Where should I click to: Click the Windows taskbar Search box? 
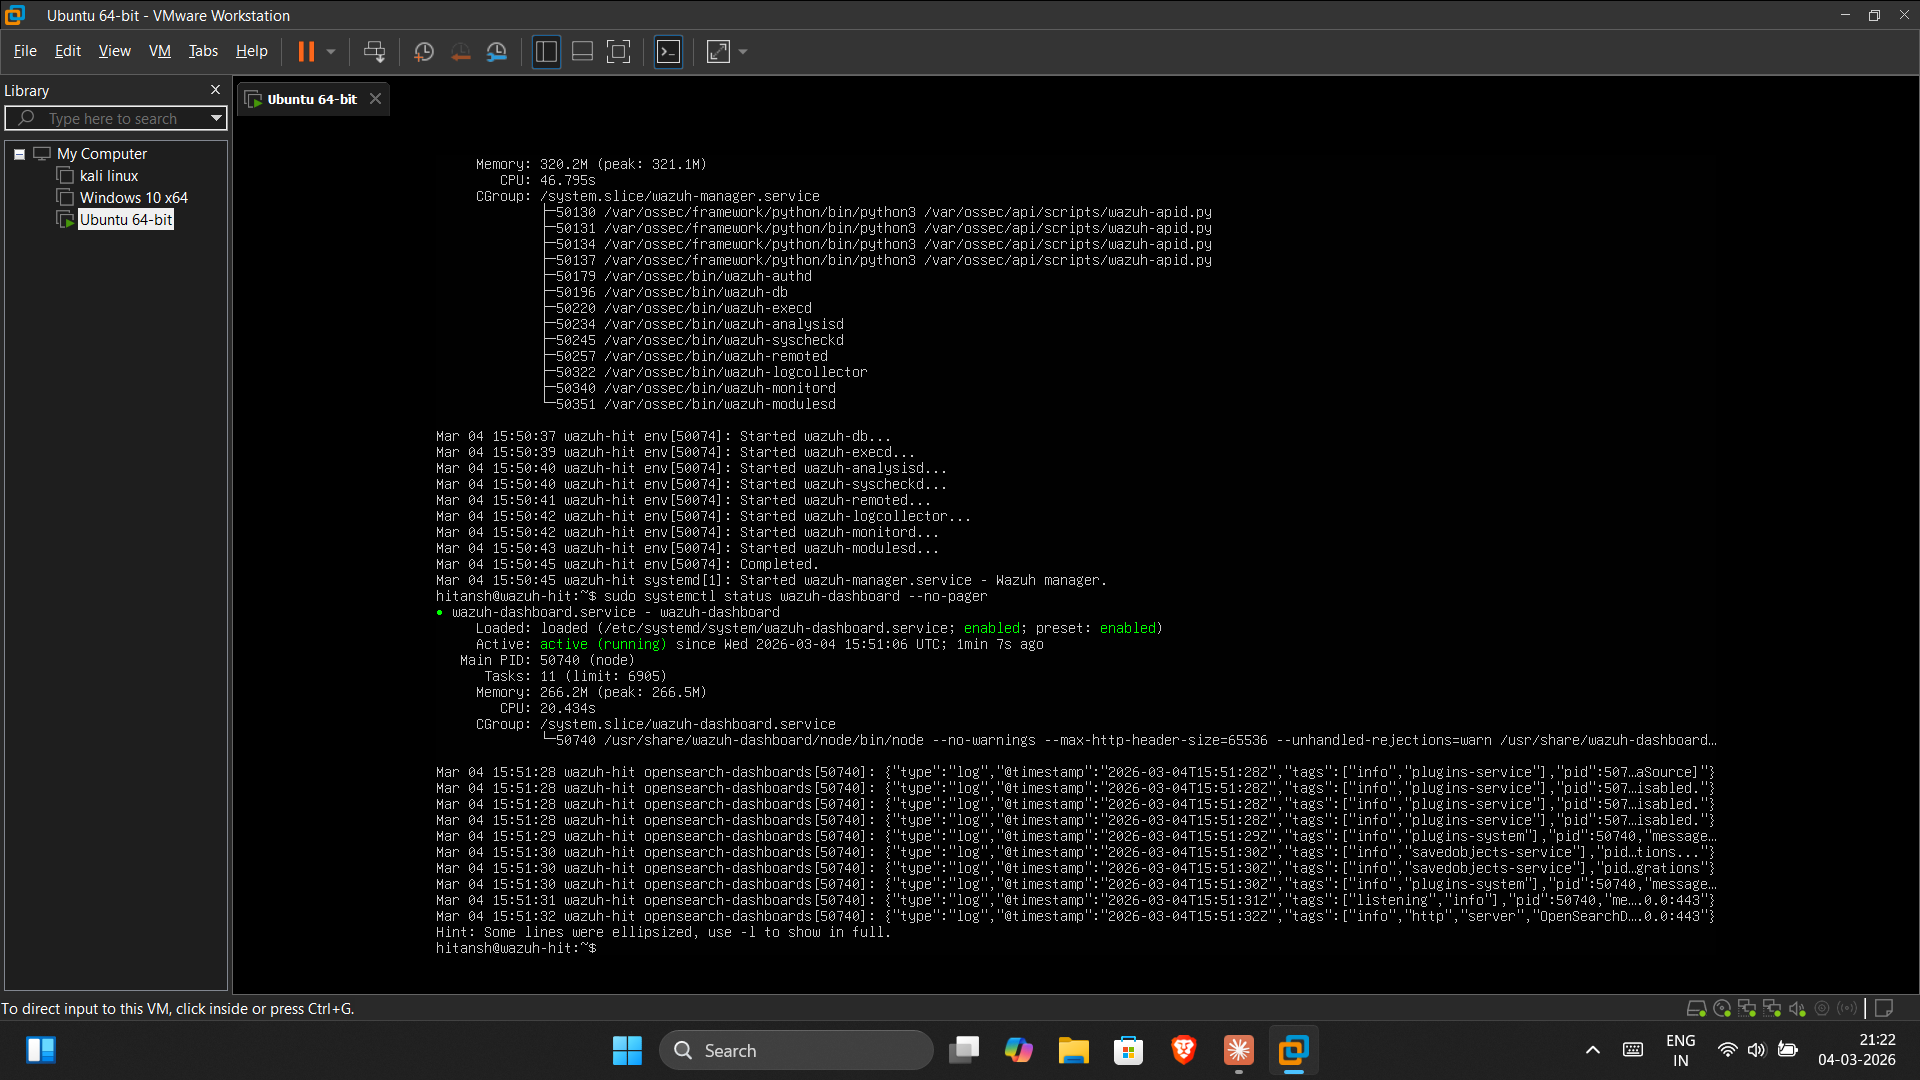pos(796,1051)
